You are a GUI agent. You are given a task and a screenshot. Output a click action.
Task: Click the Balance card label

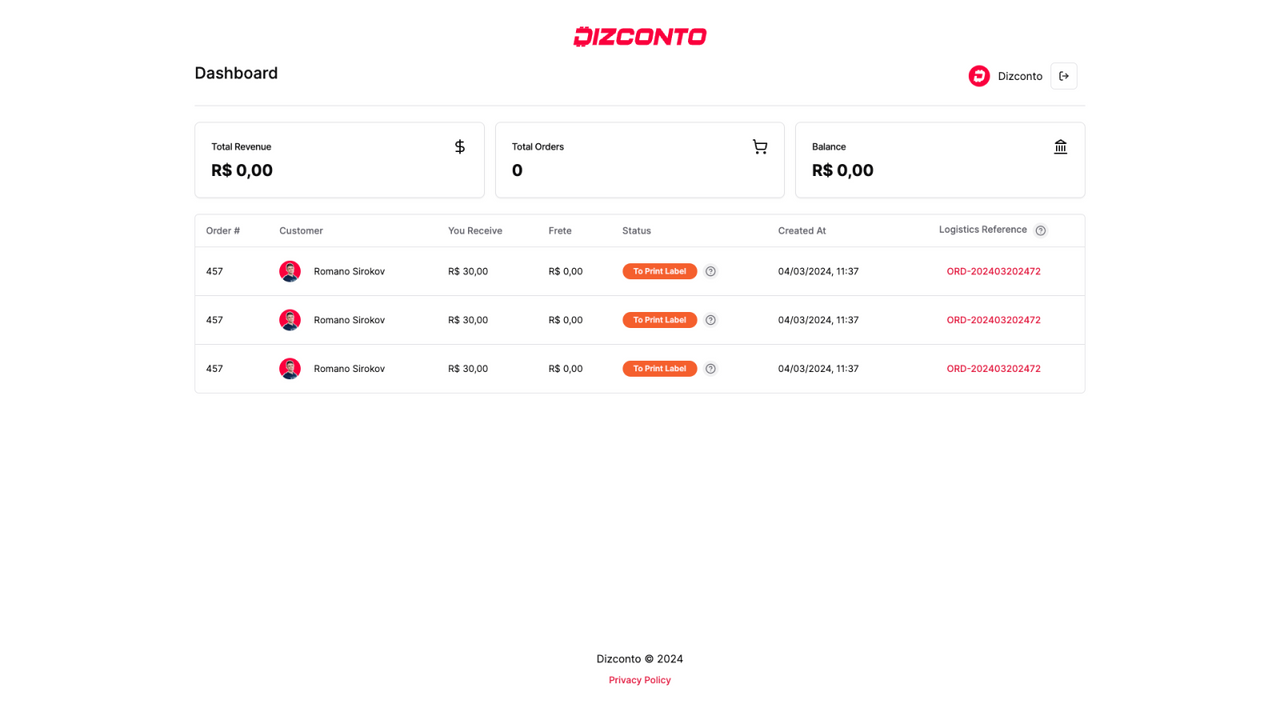click(x=829, y=147)
